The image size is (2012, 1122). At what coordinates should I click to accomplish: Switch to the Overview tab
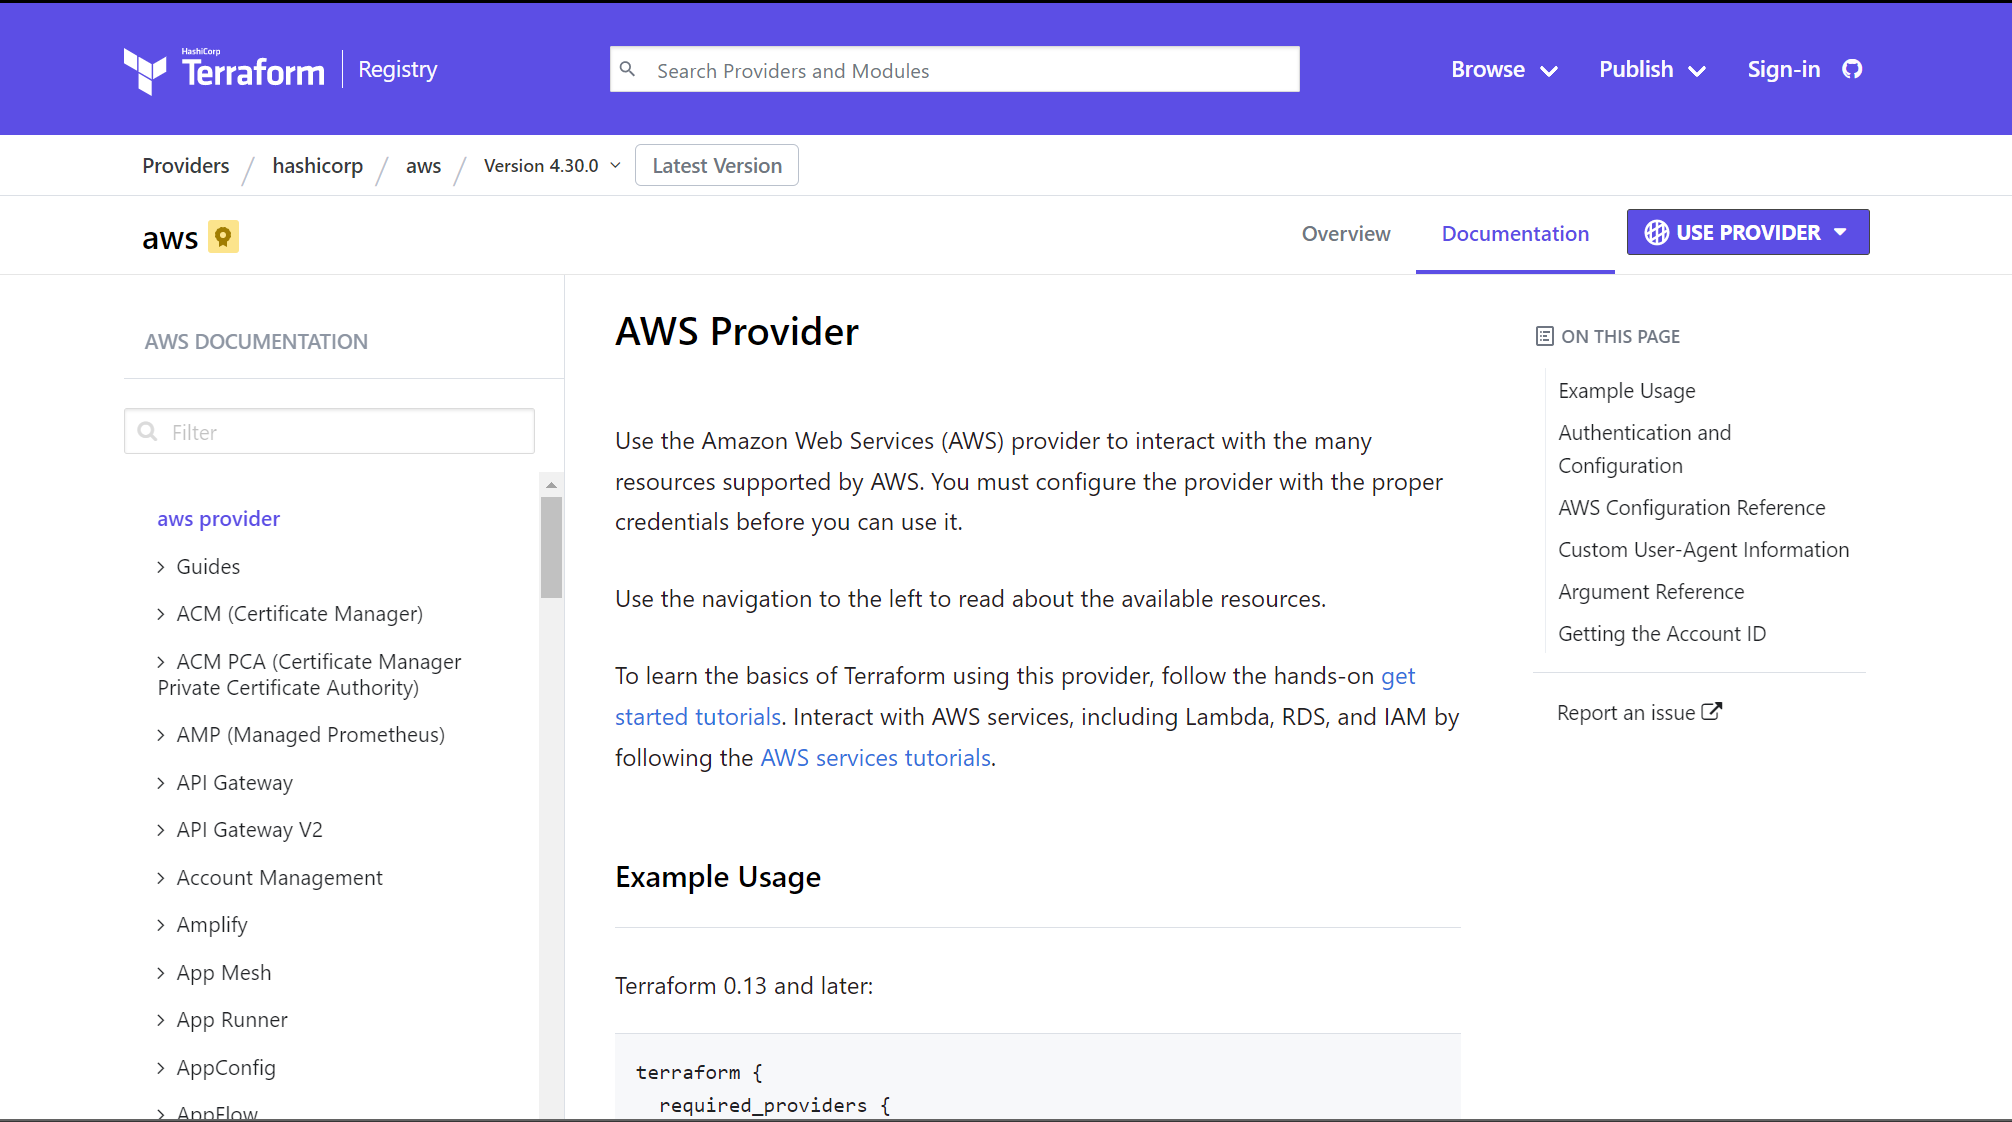pyautogui.click(x=1345, y=233)
